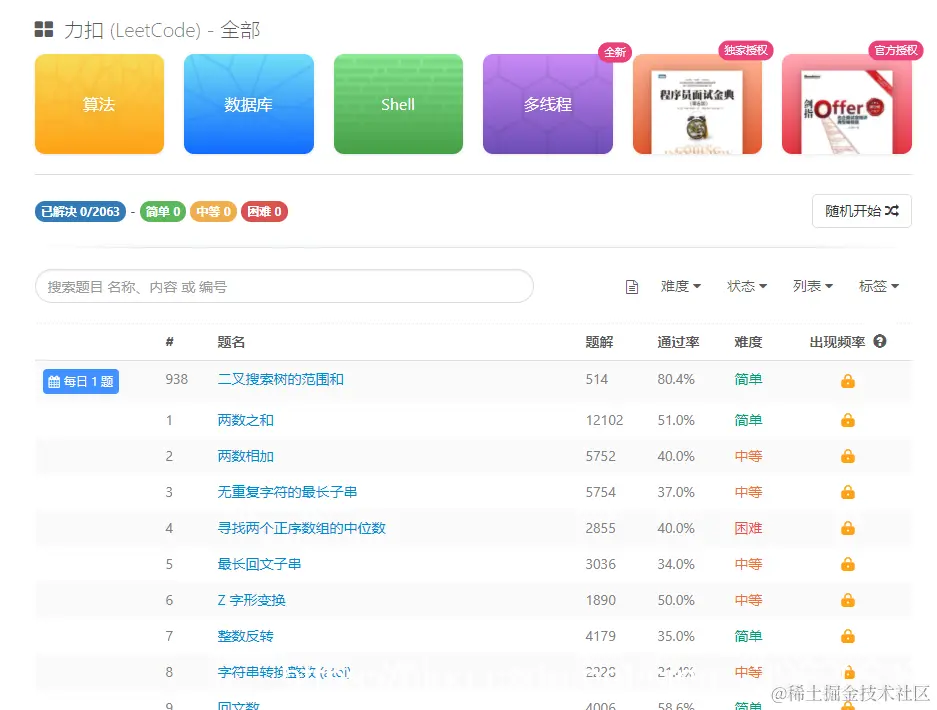Click solutions count 514
The width and height of the screenshot is (937, 710).
pyautogui.click(x=596, y=380)
